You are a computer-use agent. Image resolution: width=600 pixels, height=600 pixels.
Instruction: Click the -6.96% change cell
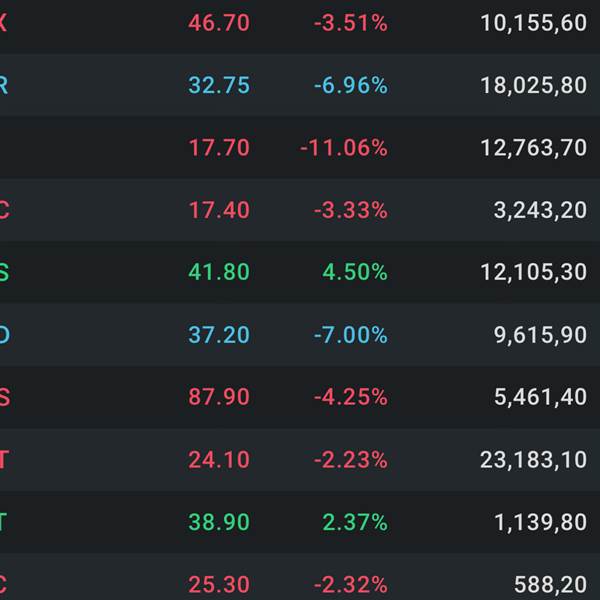pos(350,85)
